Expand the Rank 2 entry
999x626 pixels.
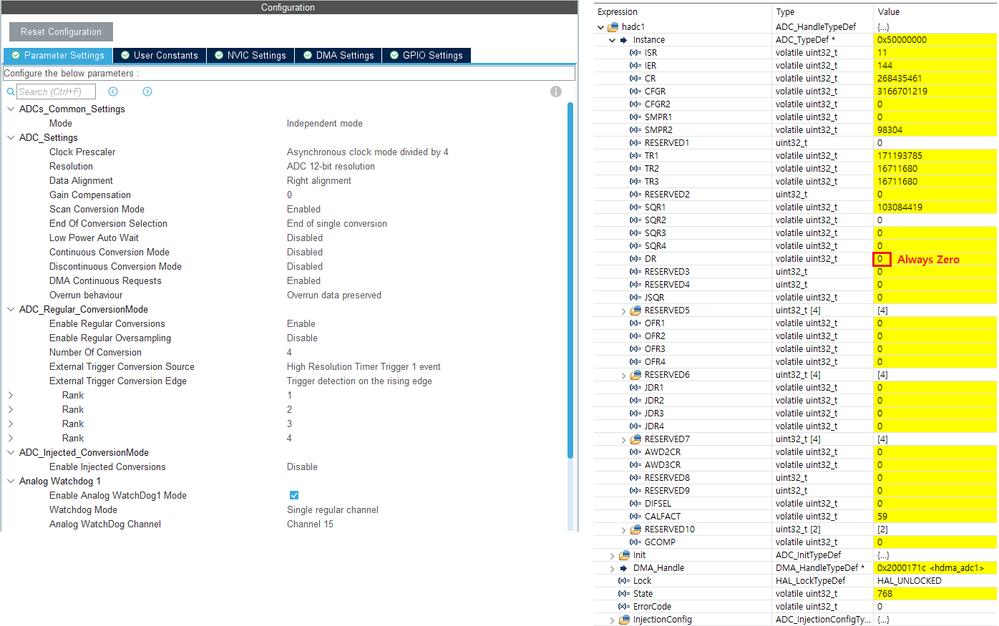pyautogui.click(x=11, y=409)
